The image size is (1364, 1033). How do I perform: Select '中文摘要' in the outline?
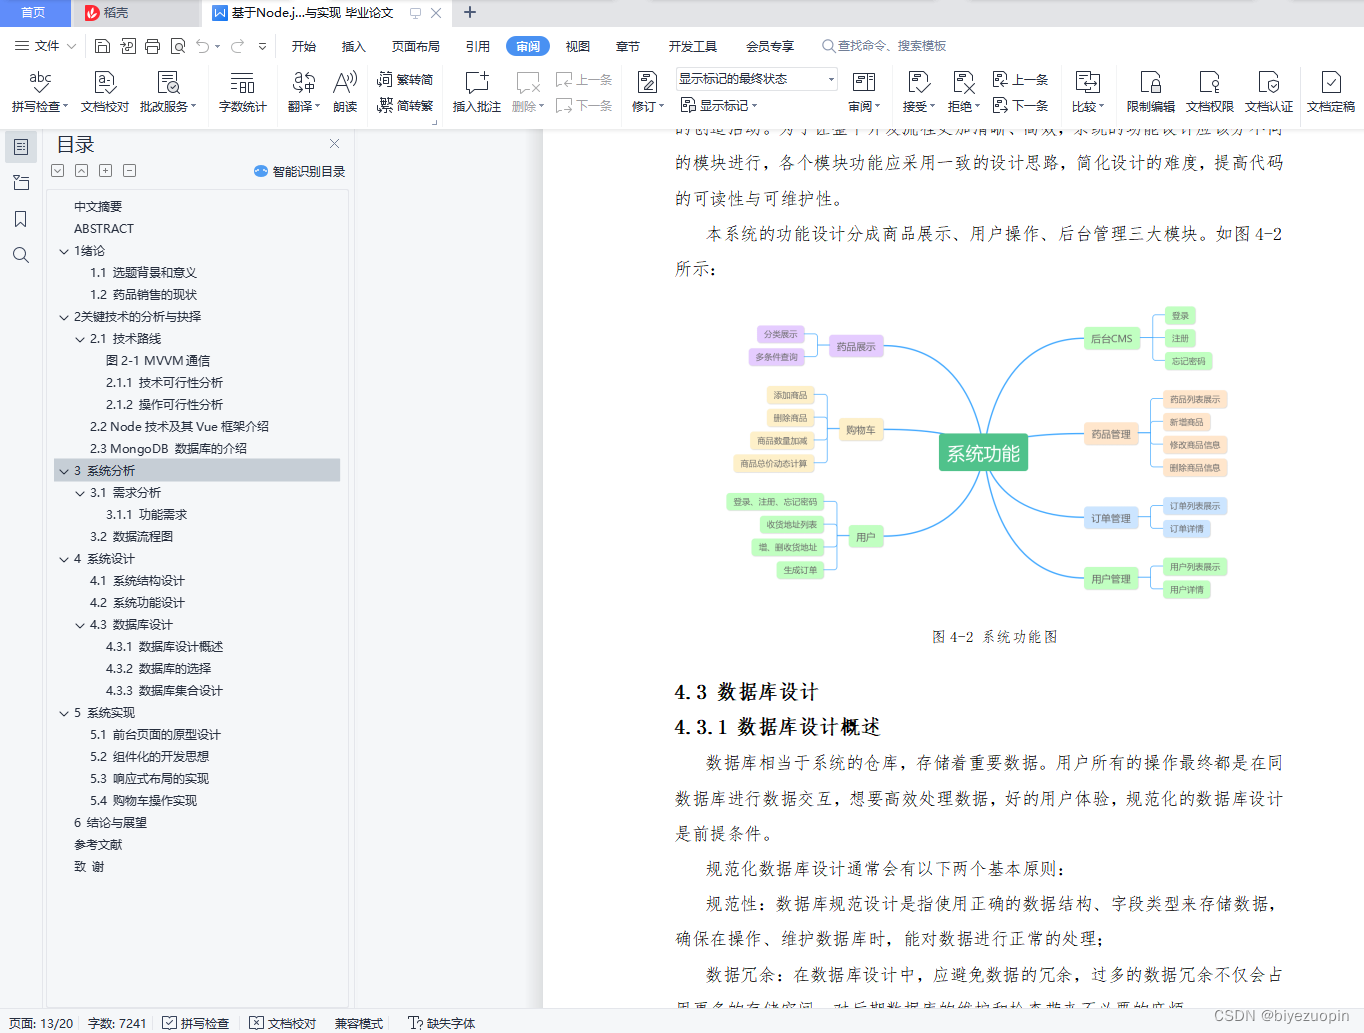pyautogui.click(x=98, y=207)
